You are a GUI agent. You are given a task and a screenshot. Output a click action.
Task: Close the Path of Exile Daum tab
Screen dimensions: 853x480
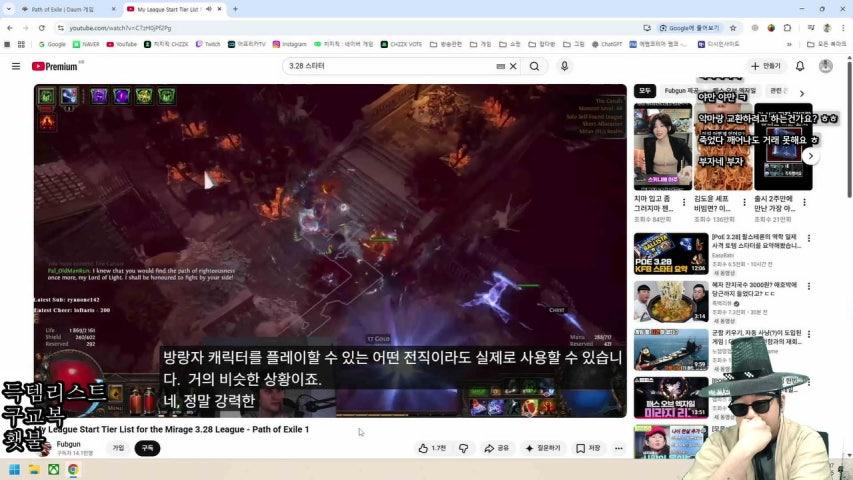[113, 9]
